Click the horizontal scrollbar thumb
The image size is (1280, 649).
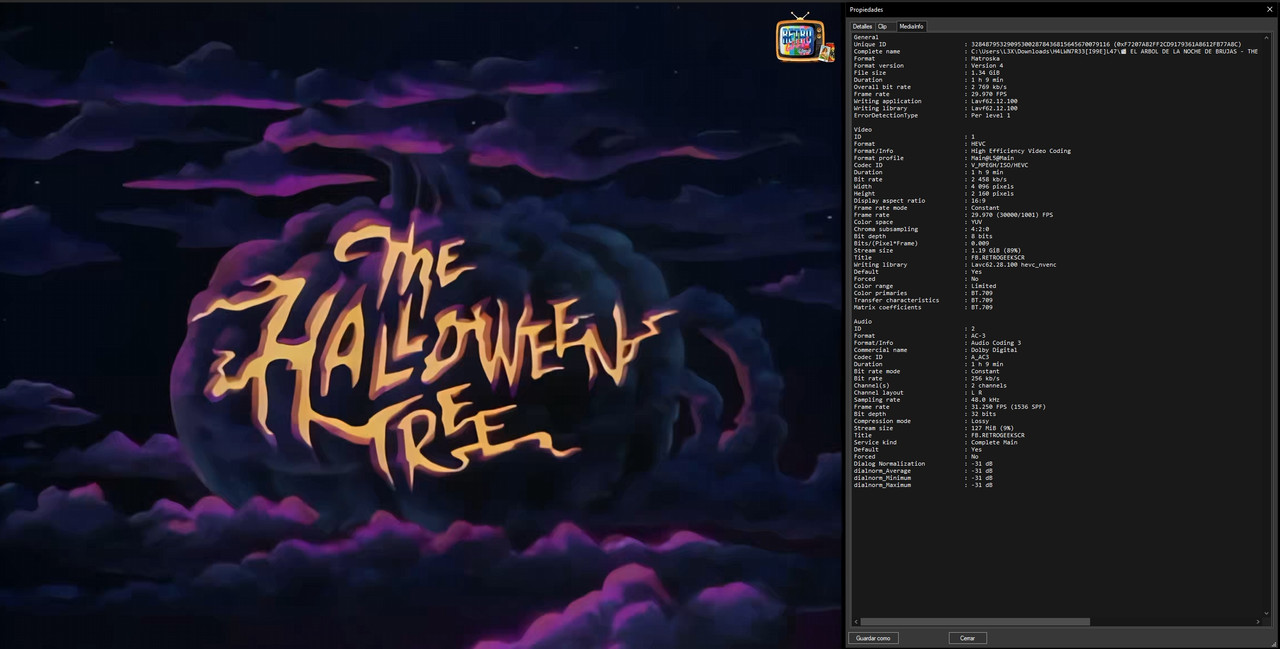pos(975,622)
